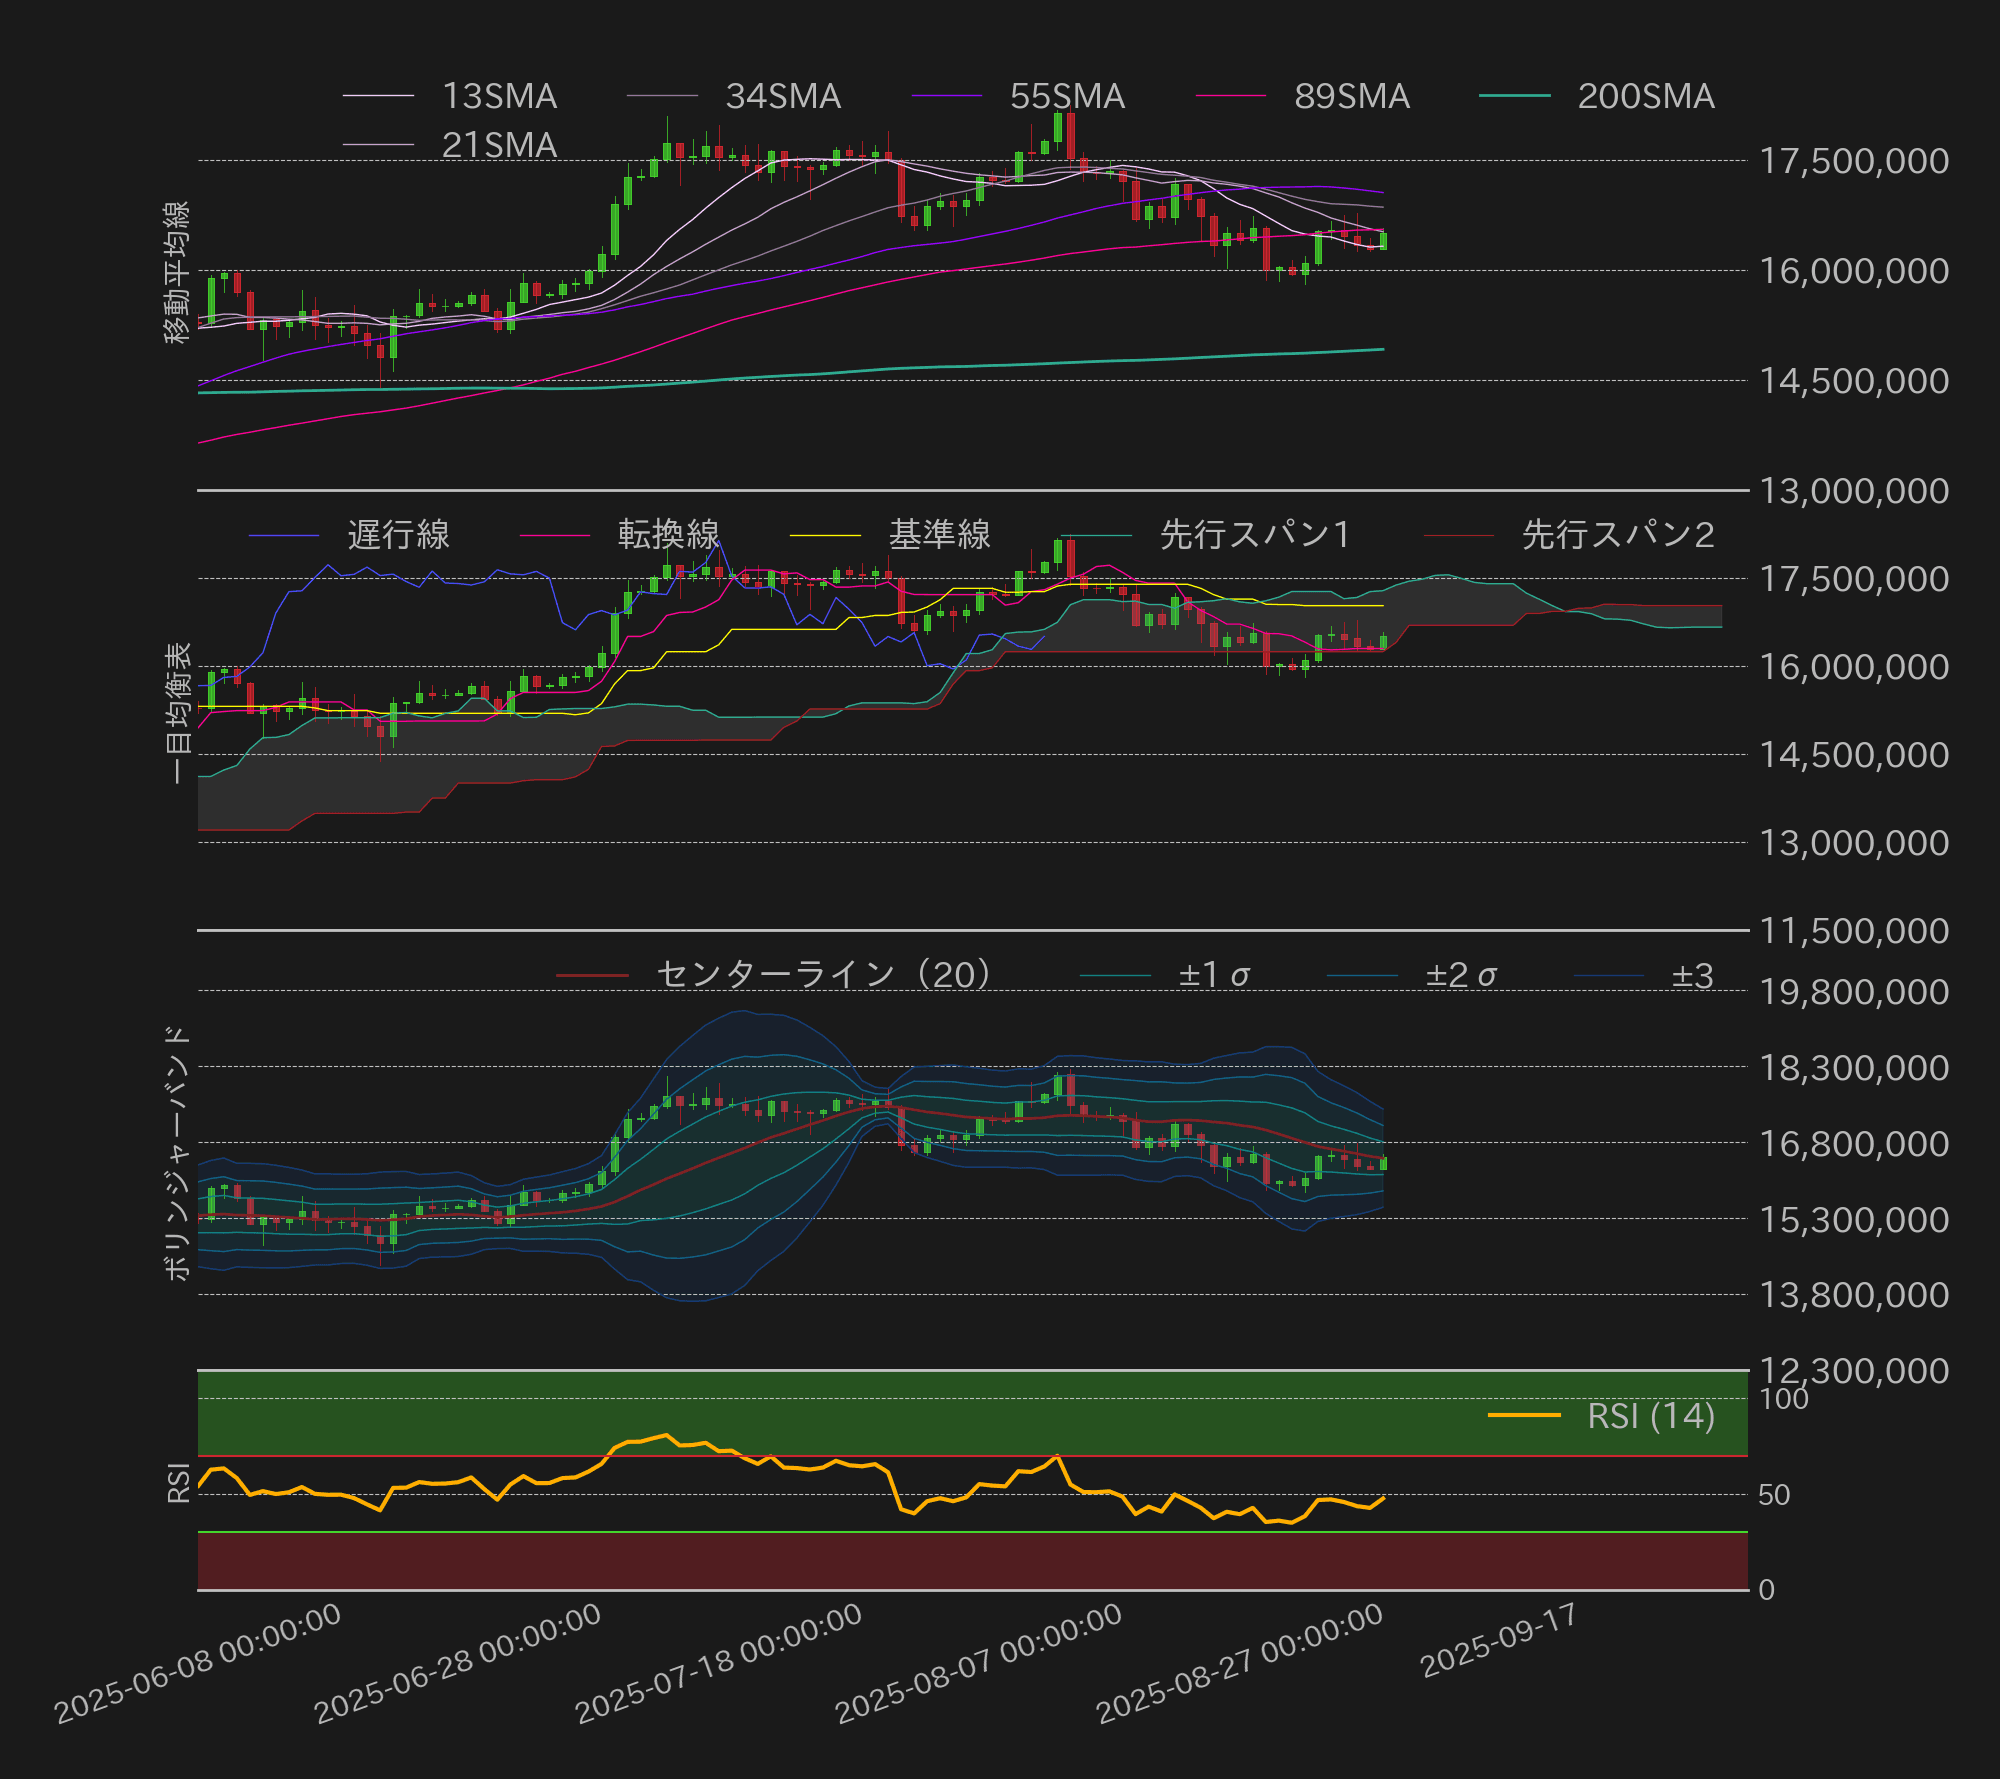The image size is (2000, 1779).
Task: Click the 一目均衡表 axis title
Action: coord(177,712)
